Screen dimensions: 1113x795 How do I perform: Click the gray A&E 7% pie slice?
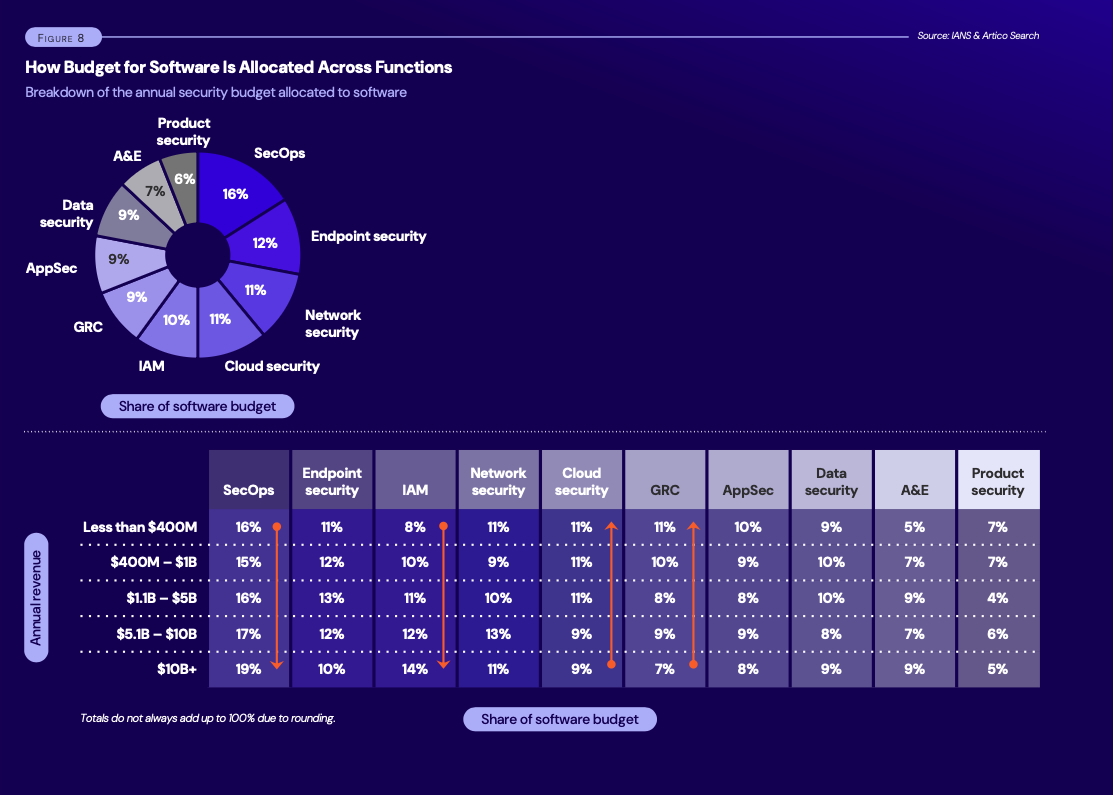click(155, 191)
